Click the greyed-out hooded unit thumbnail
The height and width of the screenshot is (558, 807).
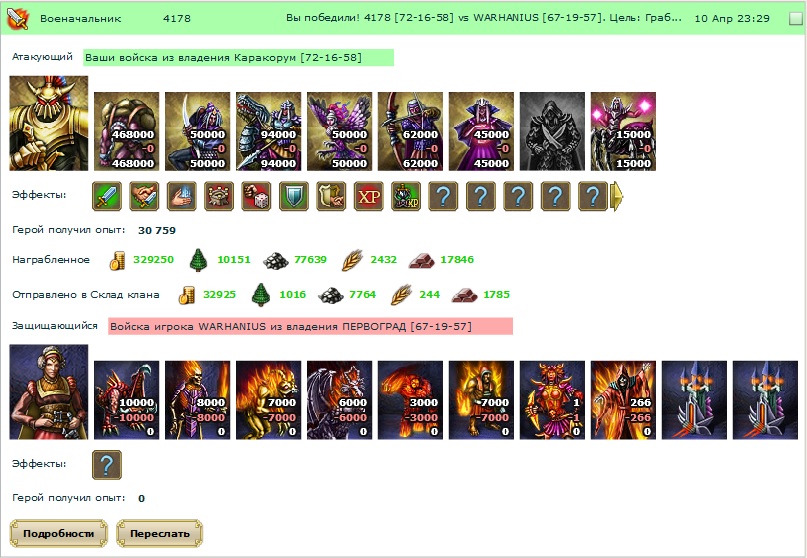552,131
